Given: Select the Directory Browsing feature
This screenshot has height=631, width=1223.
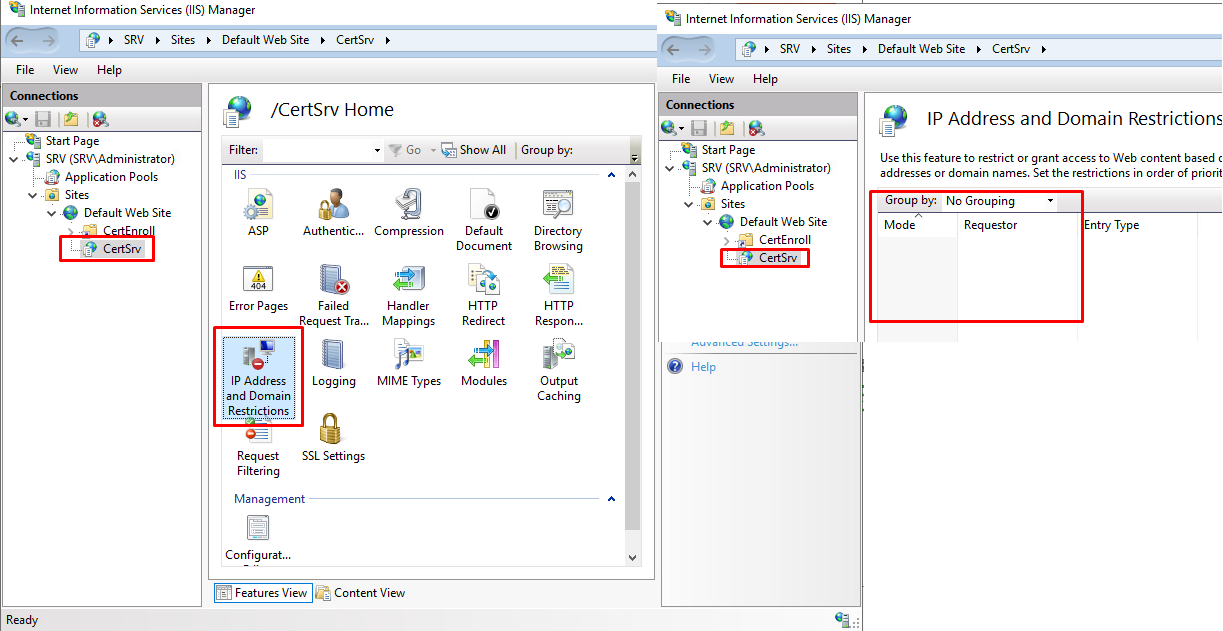Looking at the screenshot, I should (558, 220).
